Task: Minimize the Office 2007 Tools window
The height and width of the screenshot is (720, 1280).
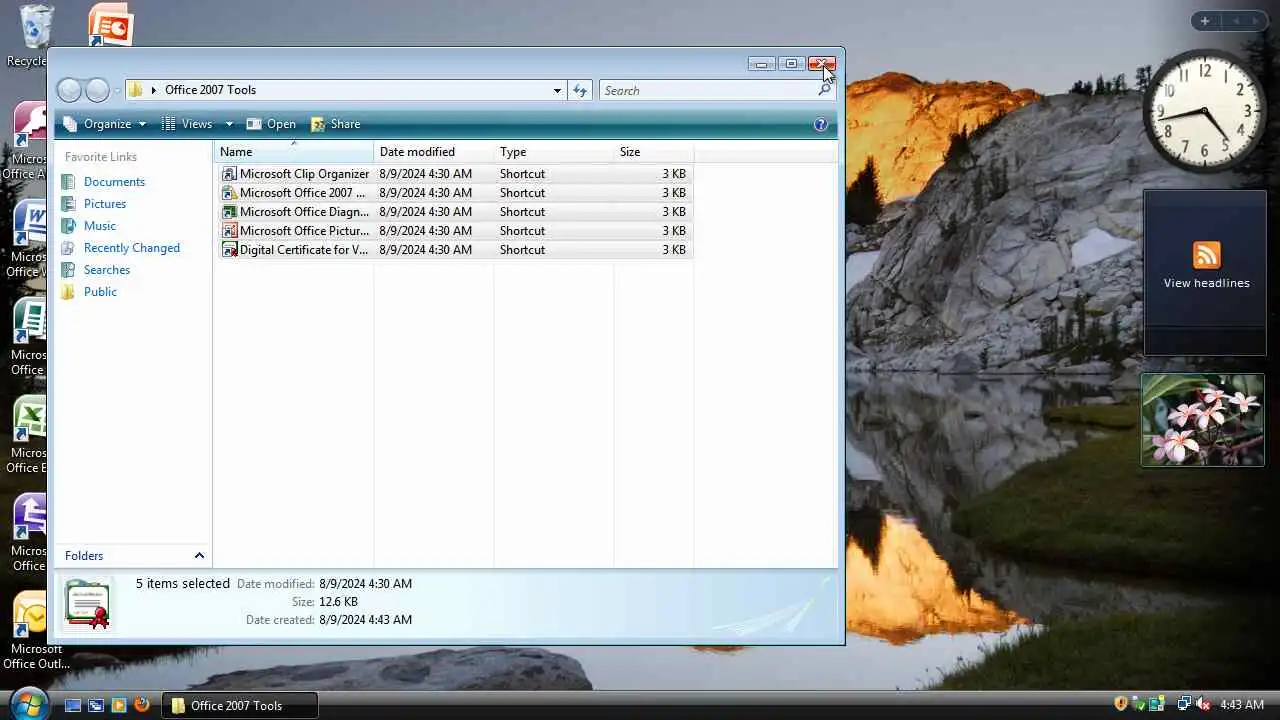Action: [762, 64]
